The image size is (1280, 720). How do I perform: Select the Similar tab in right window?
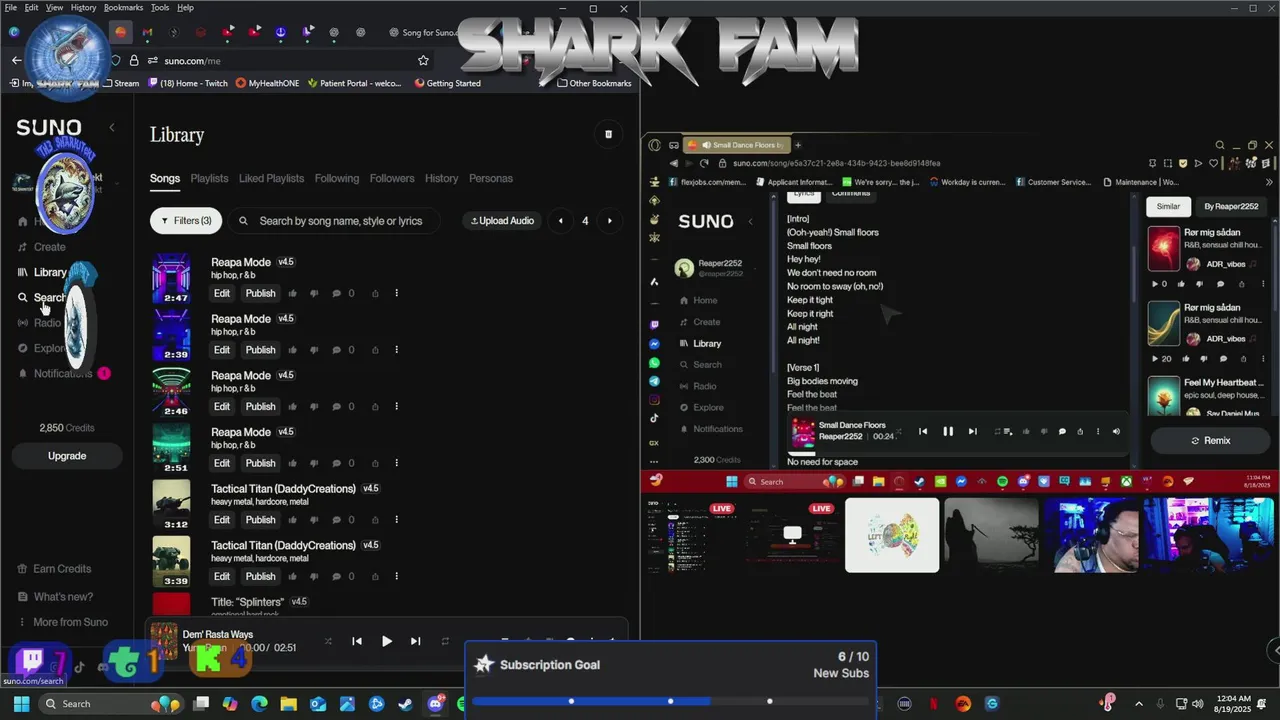tap(1168, 206)
